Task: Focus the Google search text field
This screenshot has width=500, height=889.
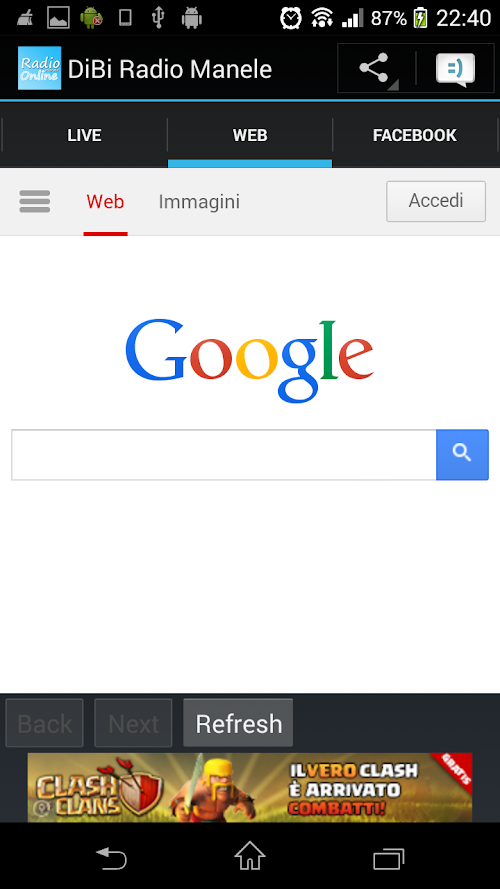Action: click(224, 455)
